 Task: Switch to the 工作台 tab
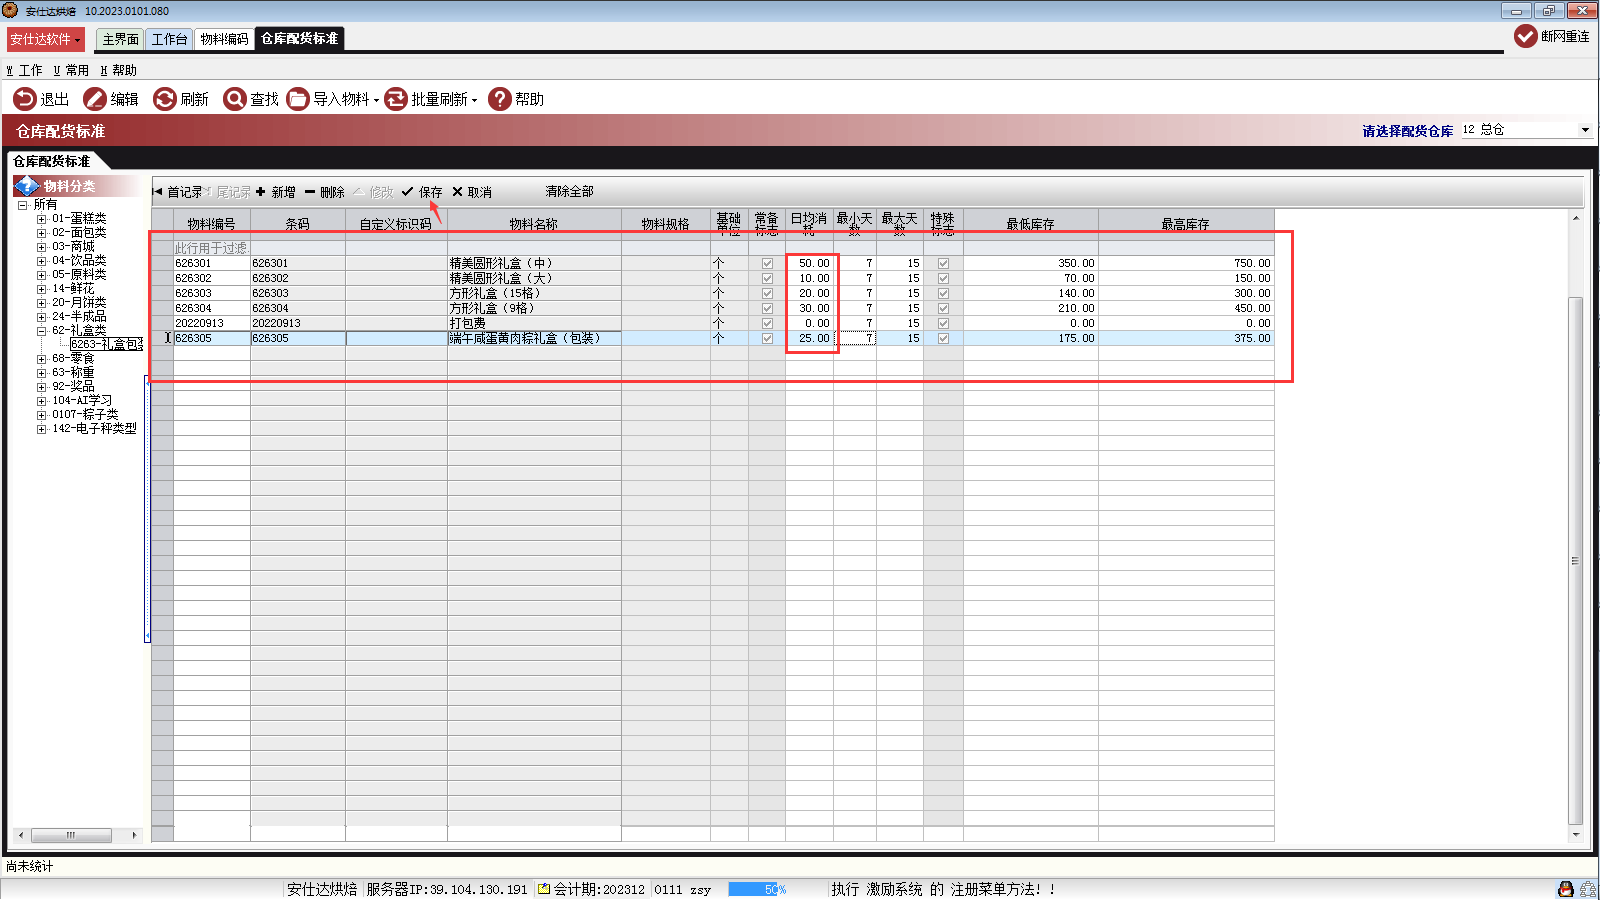(x=169, y=39)
